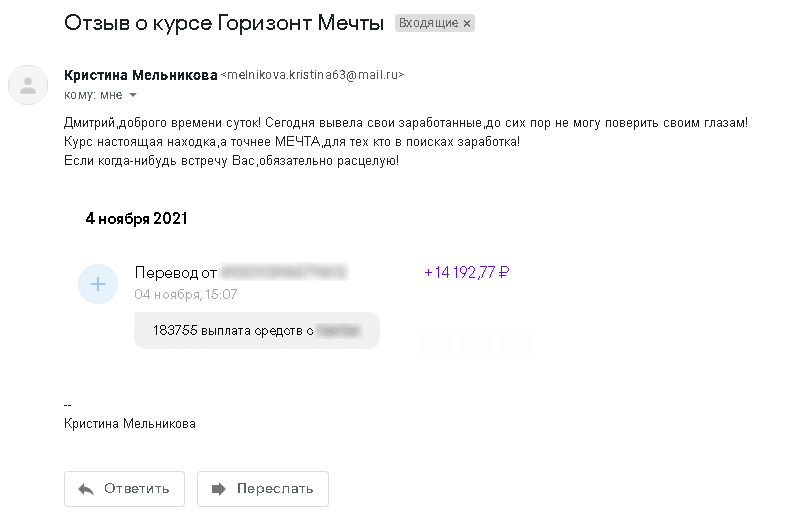Click the subject 'Отзыв о курсе Горизонт Мечты'
The height and width of the screenshot is (525, 786).
point(224,23)
